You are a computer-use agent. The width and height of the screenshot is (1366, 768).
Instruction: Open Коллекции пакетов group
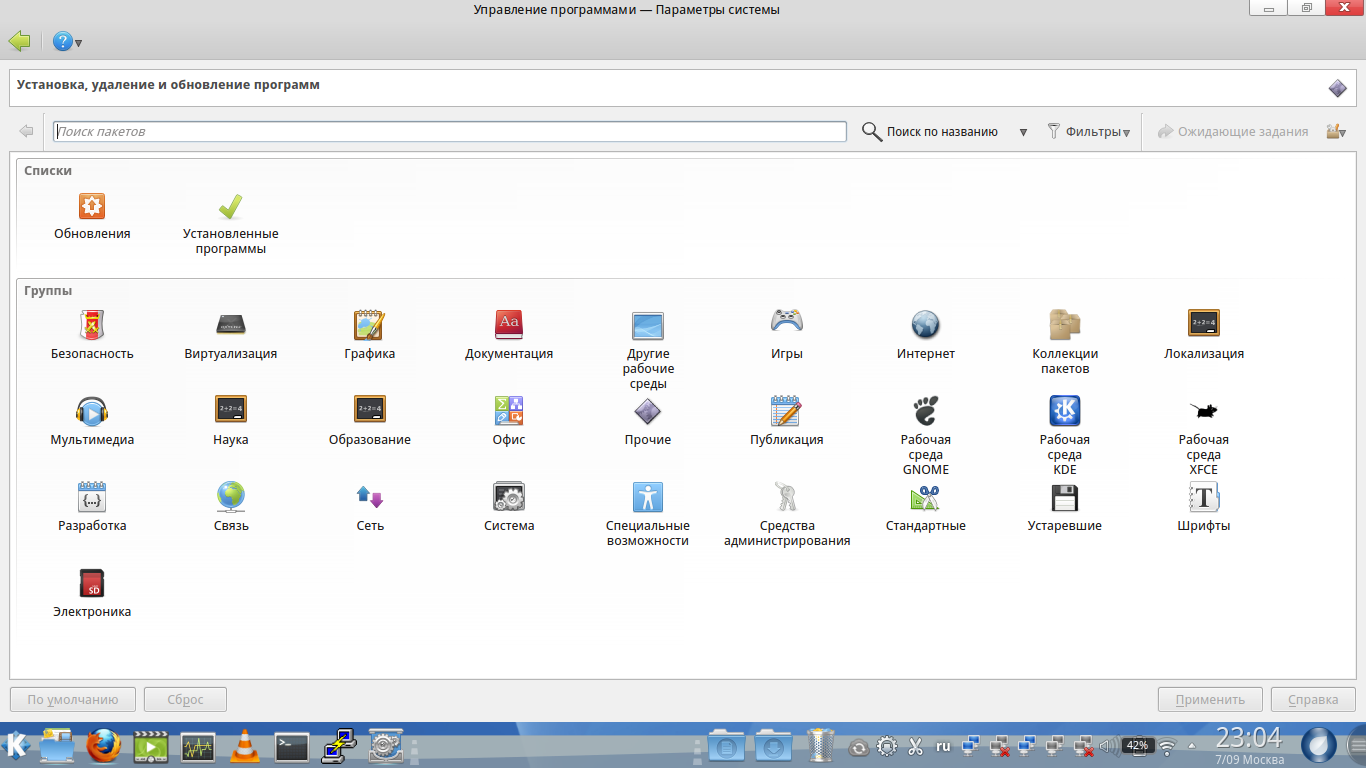click(x=1065, y=342)
